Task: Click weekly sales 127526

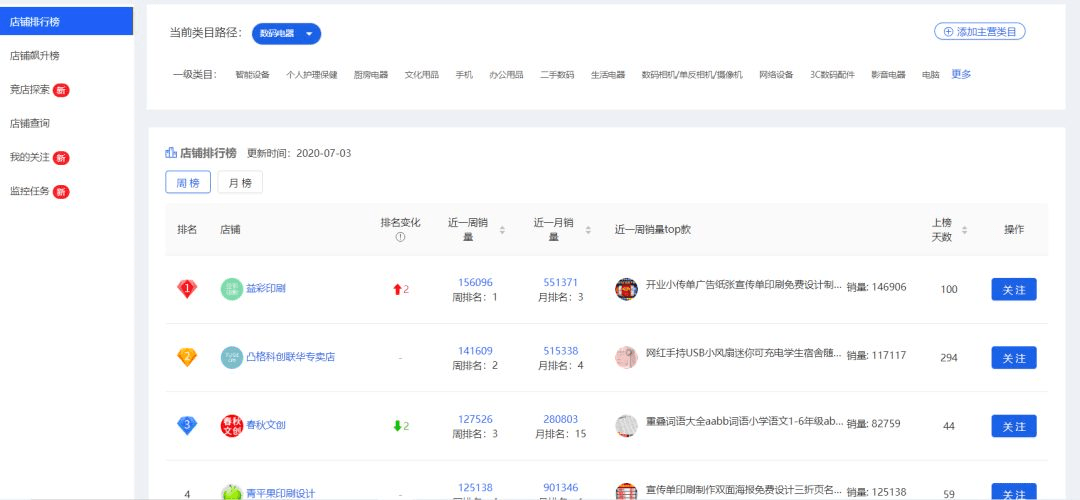Action: (475, 419)
